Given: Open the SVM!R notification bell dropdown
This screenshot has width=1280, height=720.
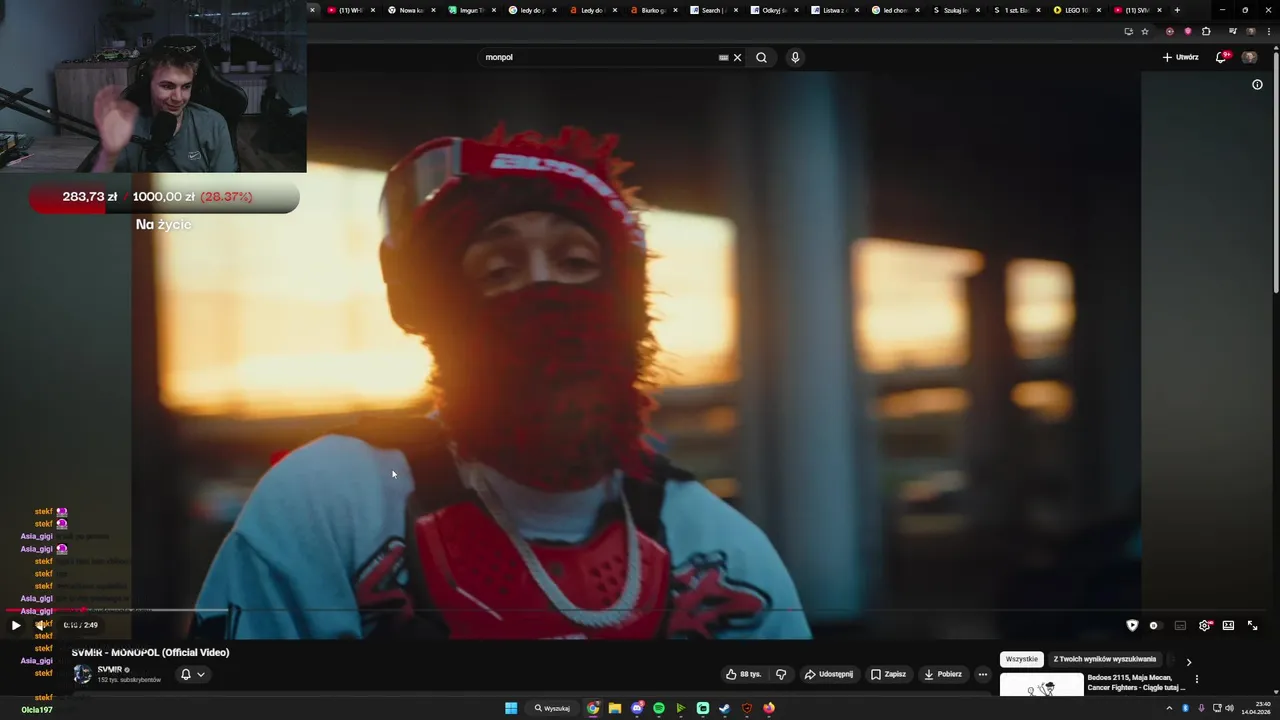Looking at the screenshot, I should [x=192, y=674].
